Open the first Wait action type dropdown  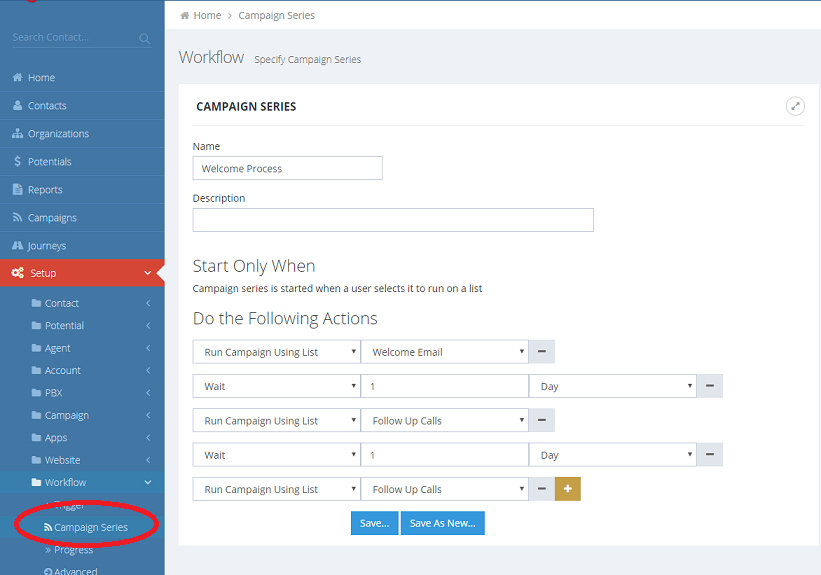pyautogui.click(x=276, y=386)
